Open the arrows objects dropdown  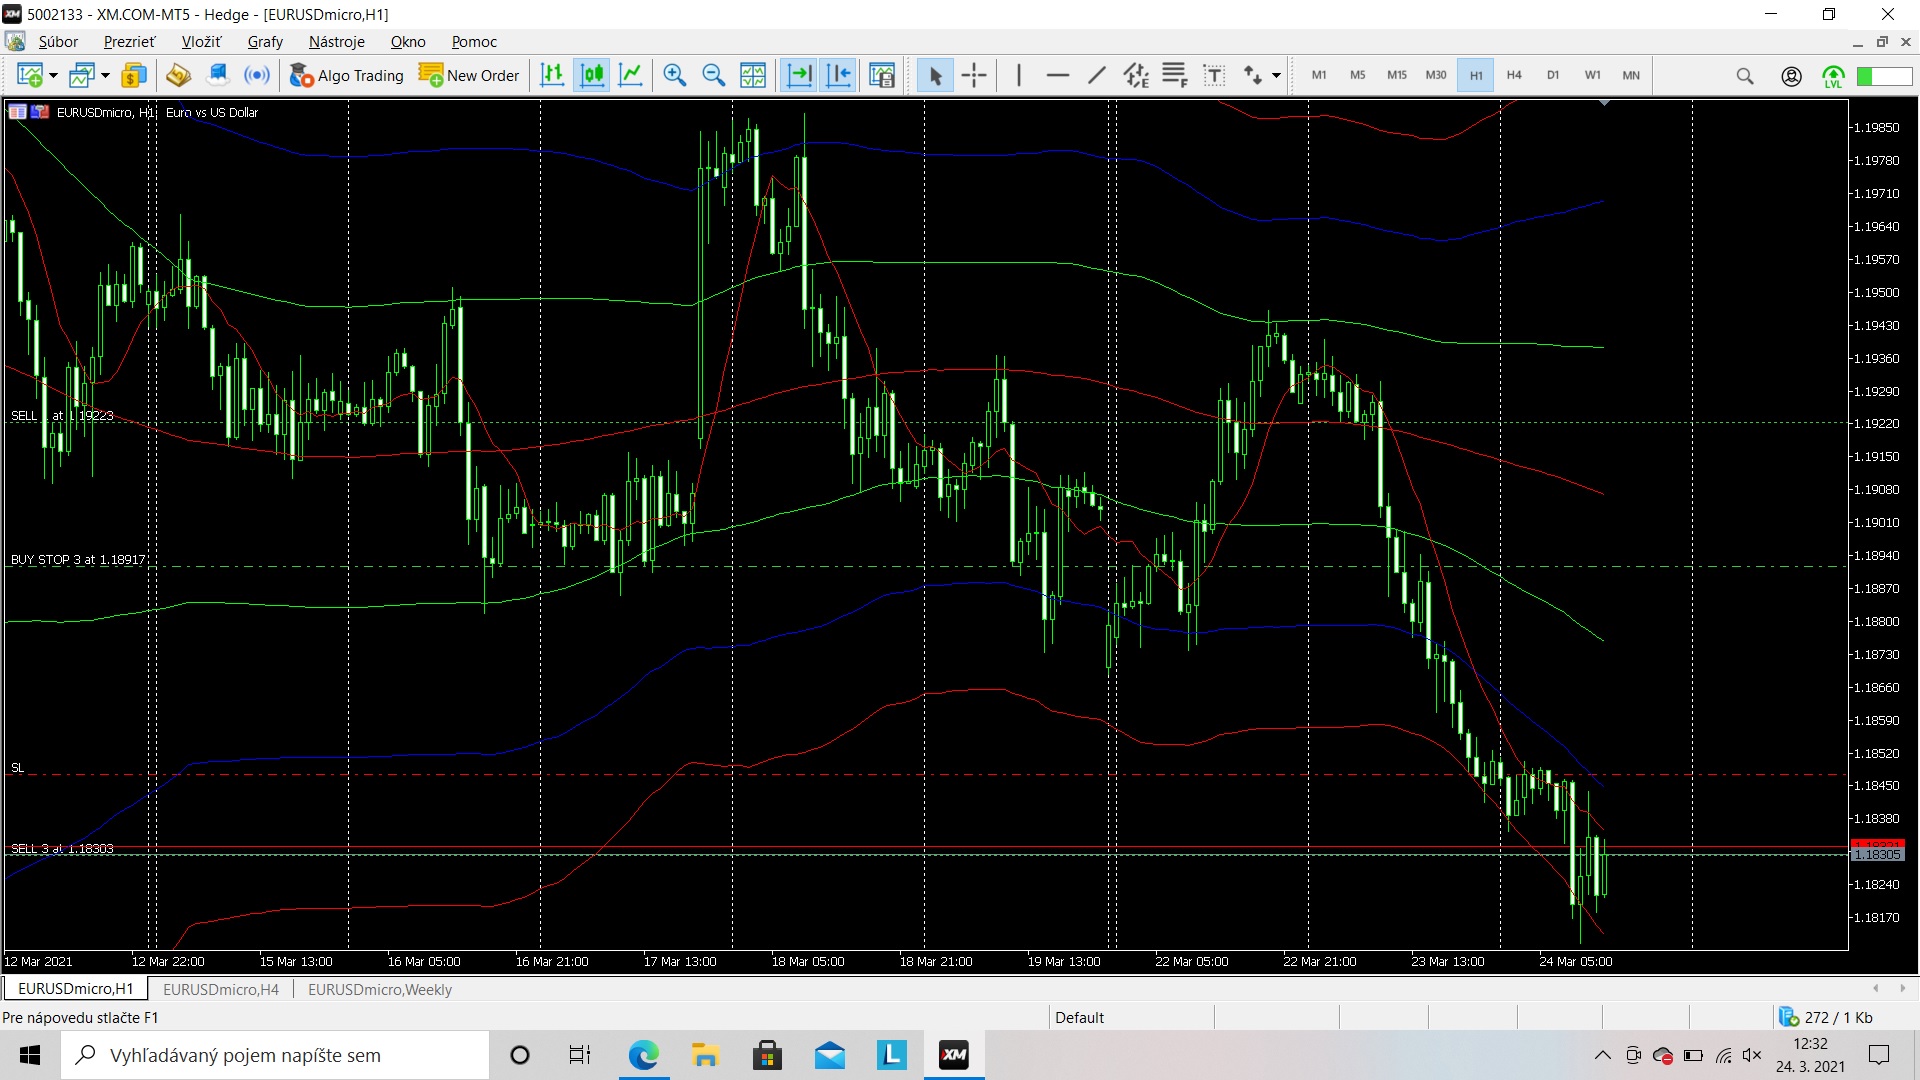click(1276, 76)
